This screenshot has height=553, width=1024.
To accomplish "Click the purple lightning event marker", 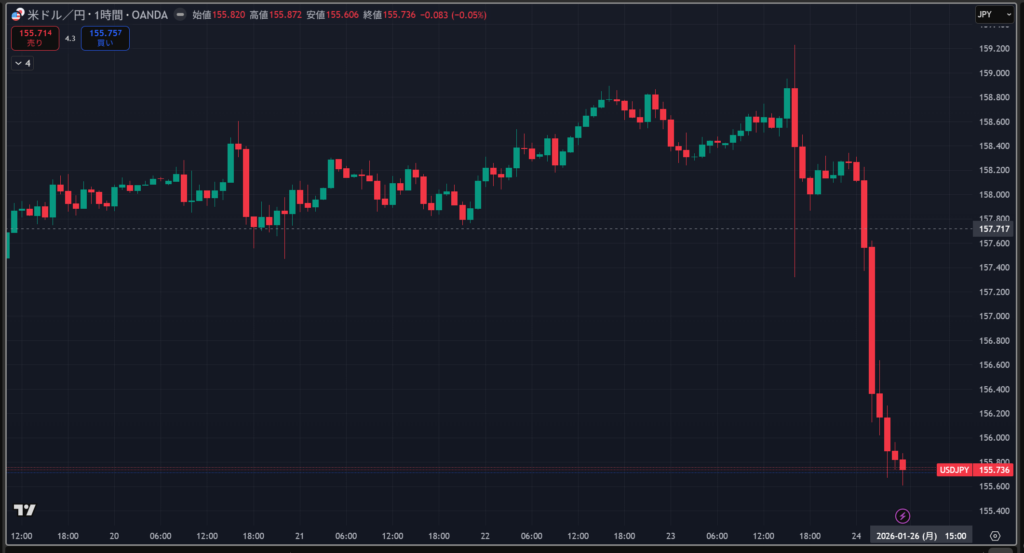I will [x=903, y=516].
